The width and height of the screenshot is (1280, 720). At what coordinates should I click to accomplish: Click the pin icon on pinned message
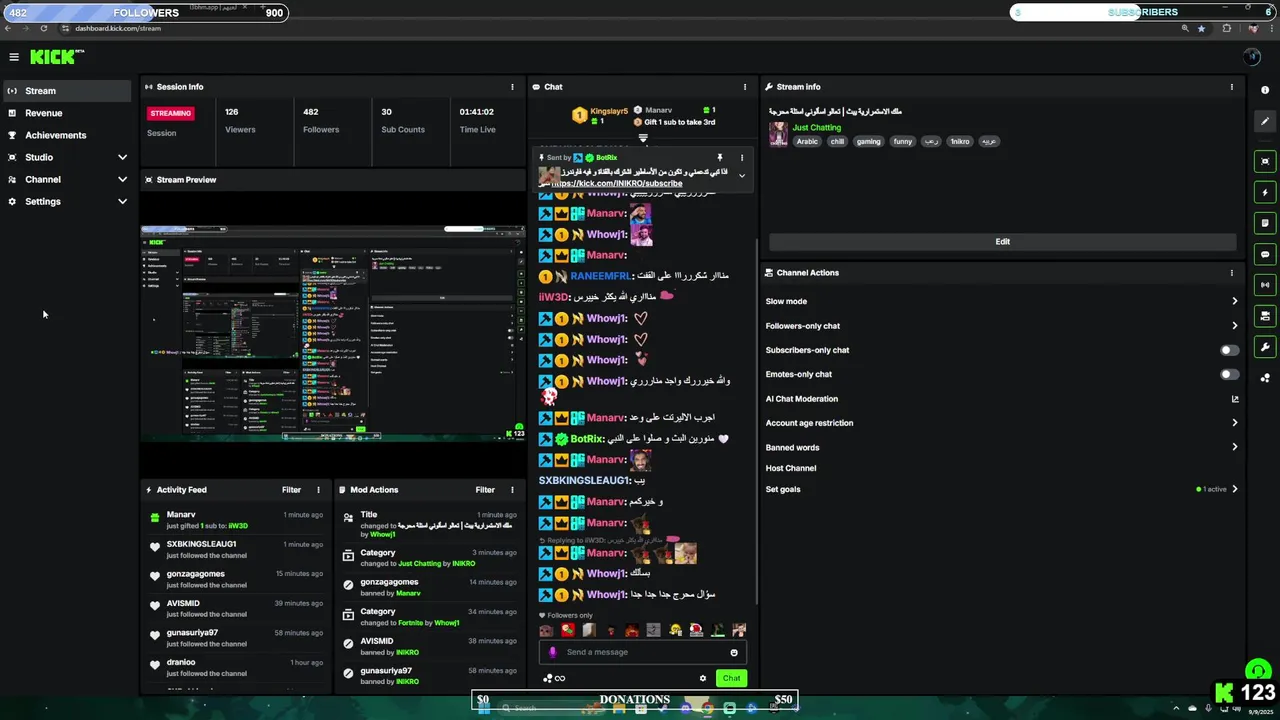click(x=719, y=158)
